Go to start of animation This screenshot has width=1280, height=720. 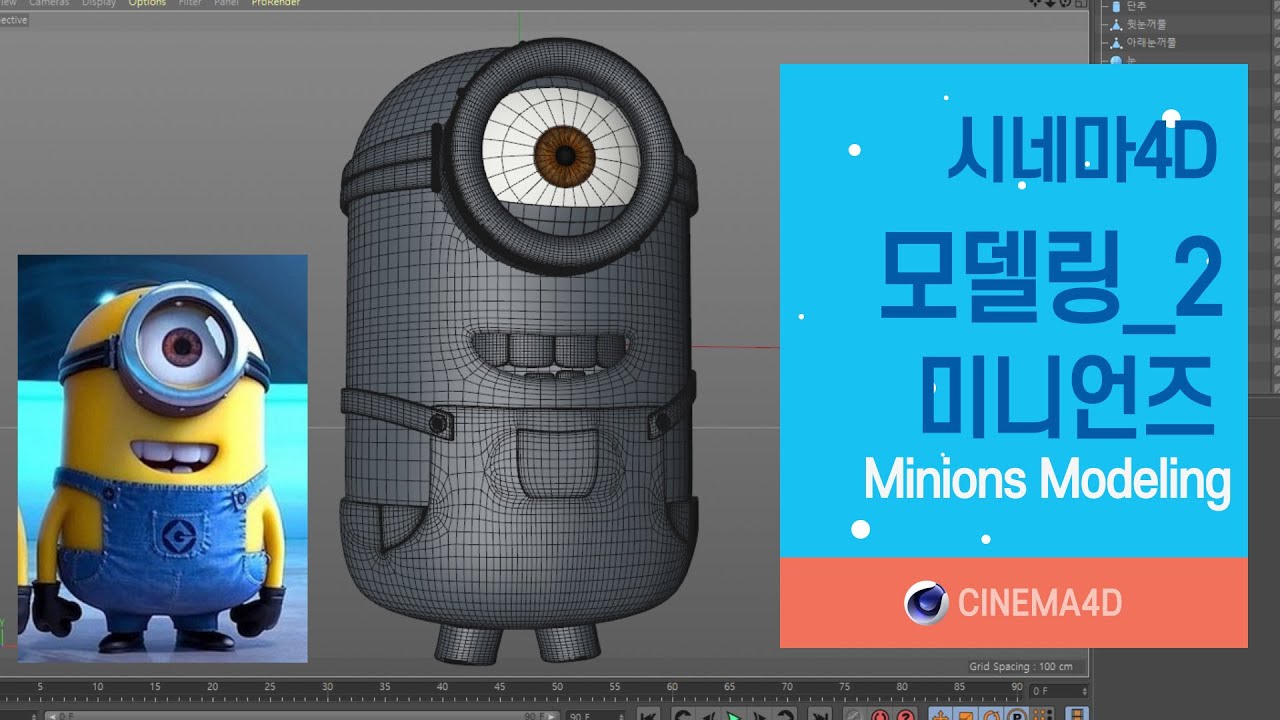(x=649, y=714)
